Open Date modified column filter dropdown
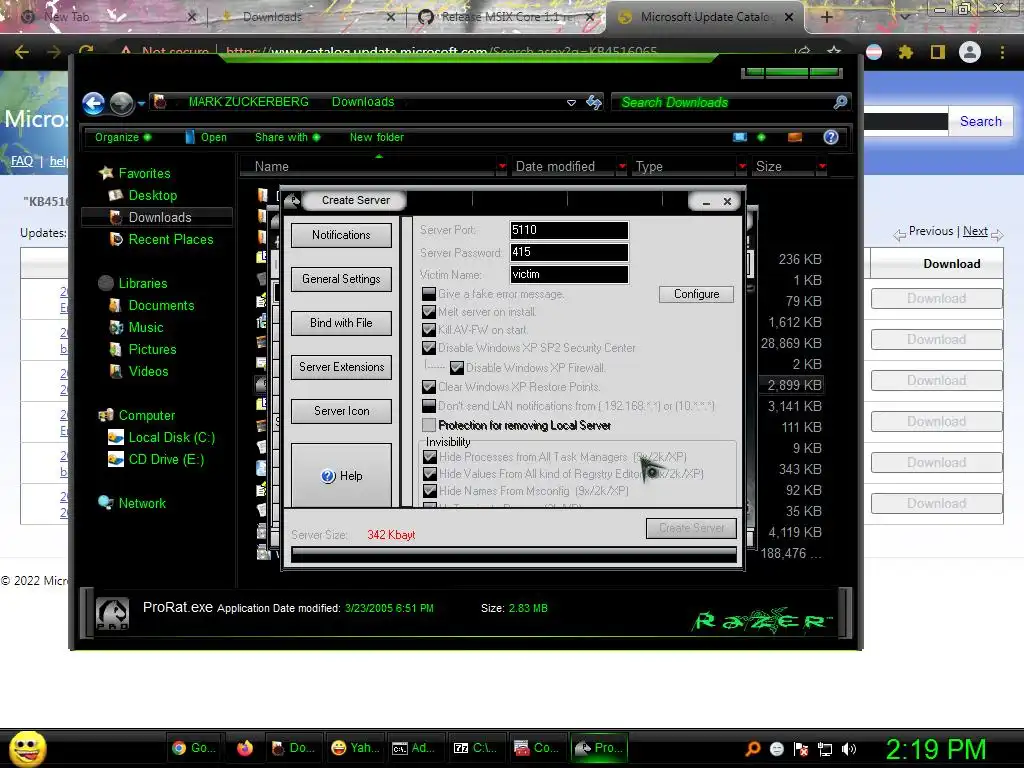1024x768 pixels. 622,167
